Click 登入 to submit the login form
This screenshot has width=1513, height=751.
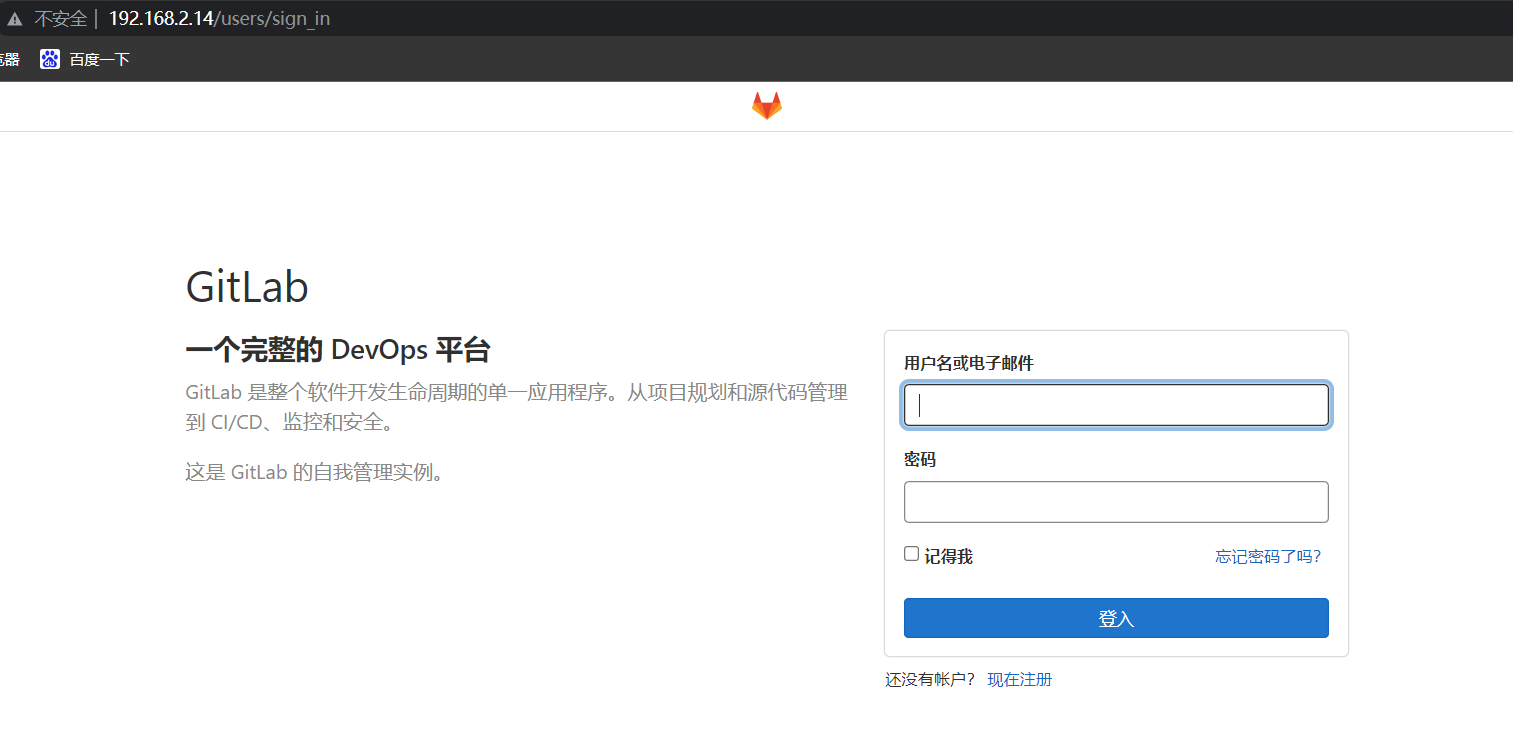(1116, 618)
